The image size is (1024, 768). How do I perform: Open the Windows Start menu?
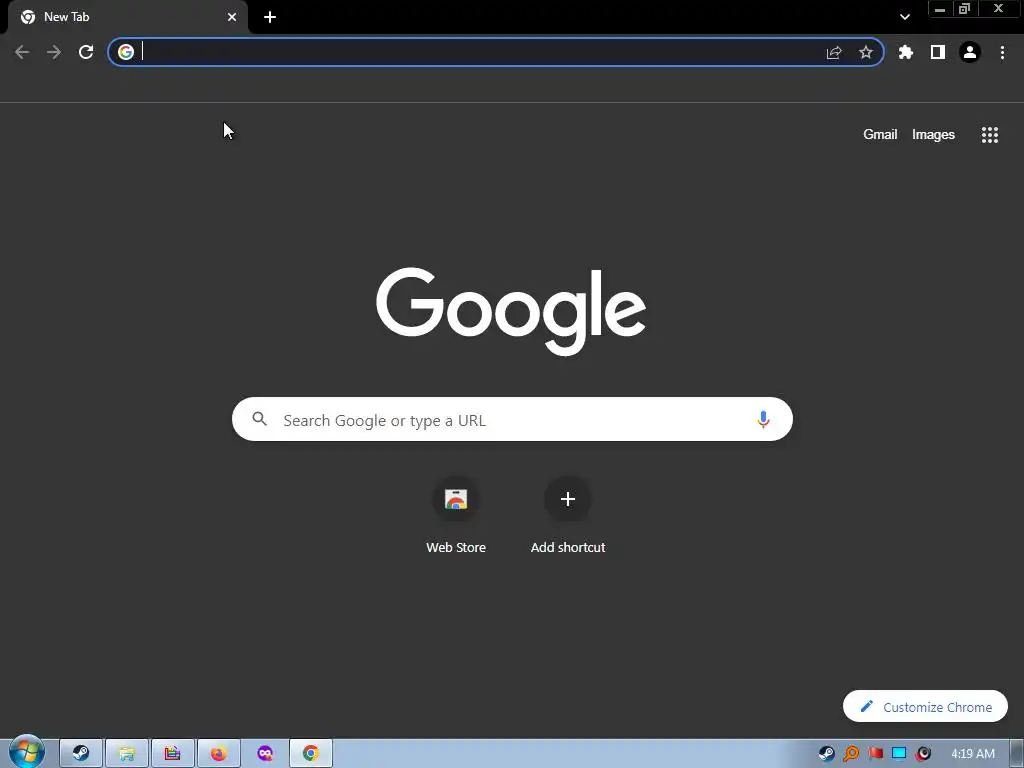(26, 753)
